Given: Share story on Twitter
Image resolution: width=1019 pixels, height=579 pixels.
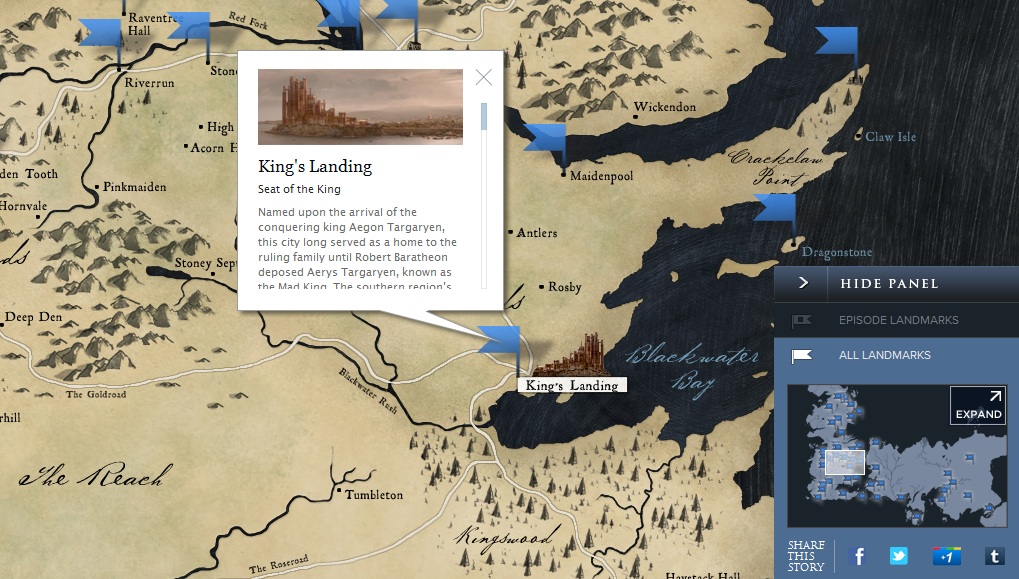Looking at the screenshot, I should click(x=899, y=556).
